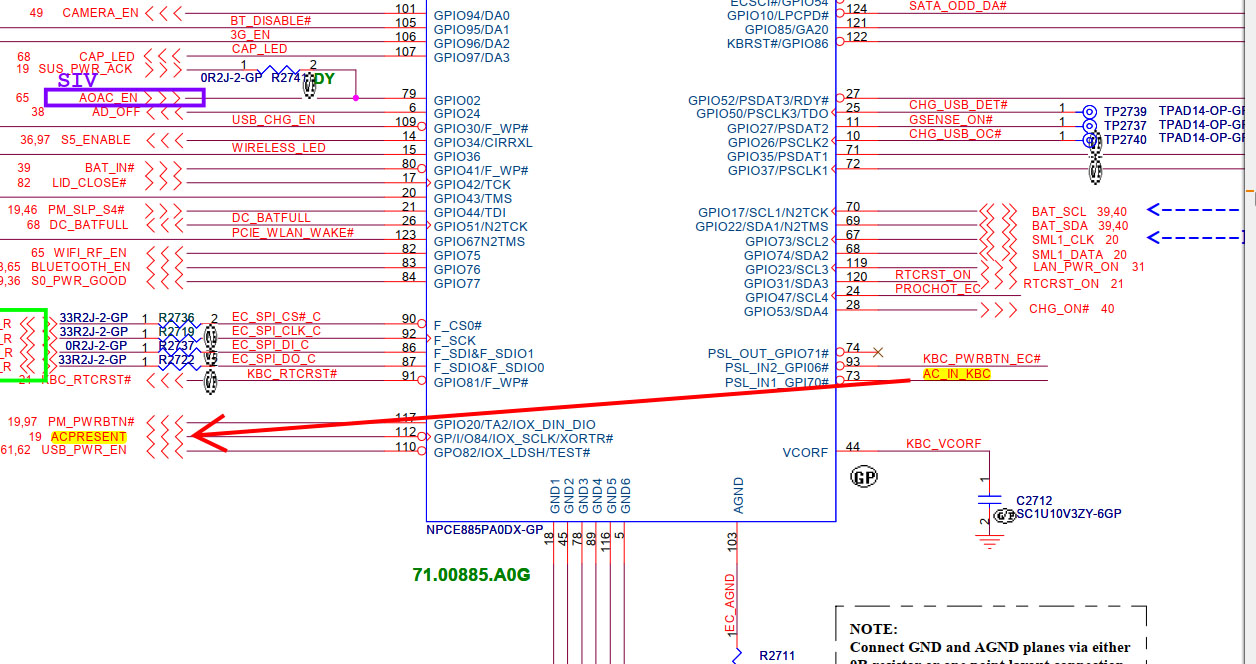
Task: Click the CHG_USB_DET# net label
Action: click(958, 105)
